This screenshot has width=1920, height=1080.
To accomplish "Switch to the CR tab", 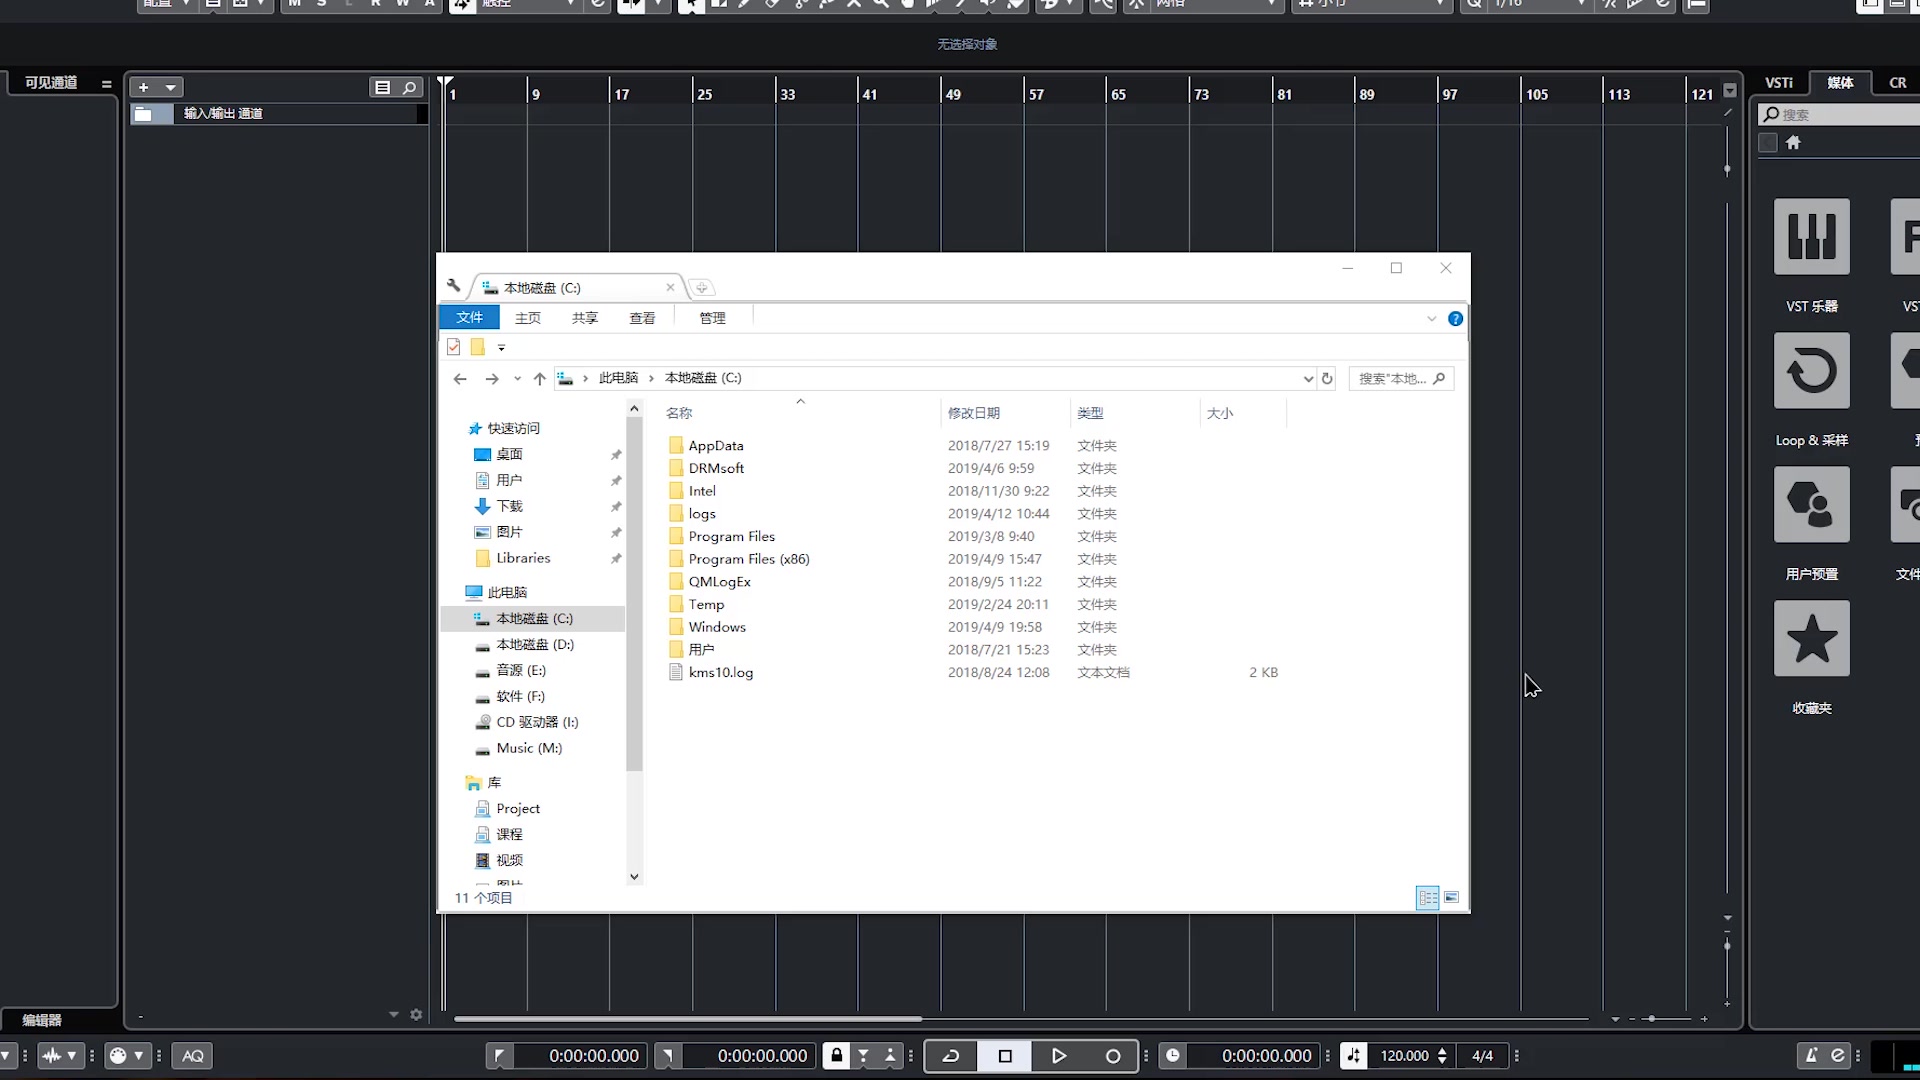I will [x=1897, y=83].
